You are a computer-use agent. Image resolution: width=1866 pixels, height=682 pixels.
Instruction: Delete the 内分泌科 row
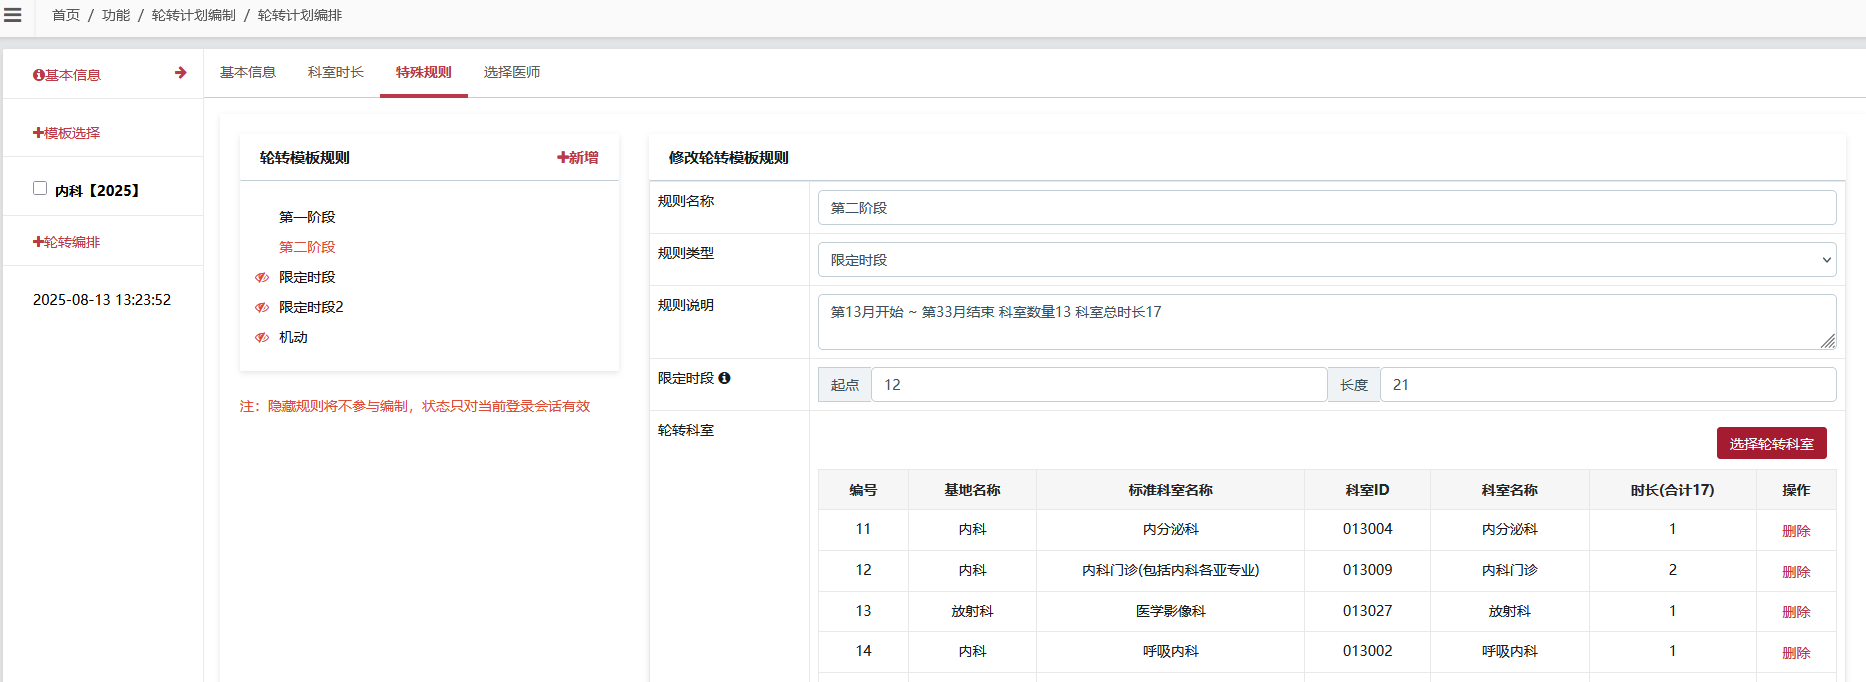click(1796, 531)
